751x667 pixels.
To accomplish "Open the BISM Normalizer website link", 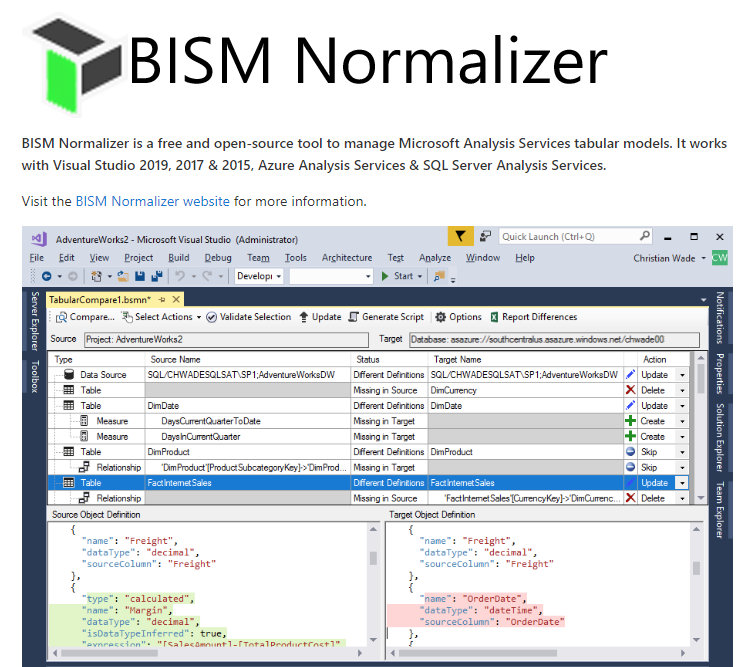I will 152,201.
